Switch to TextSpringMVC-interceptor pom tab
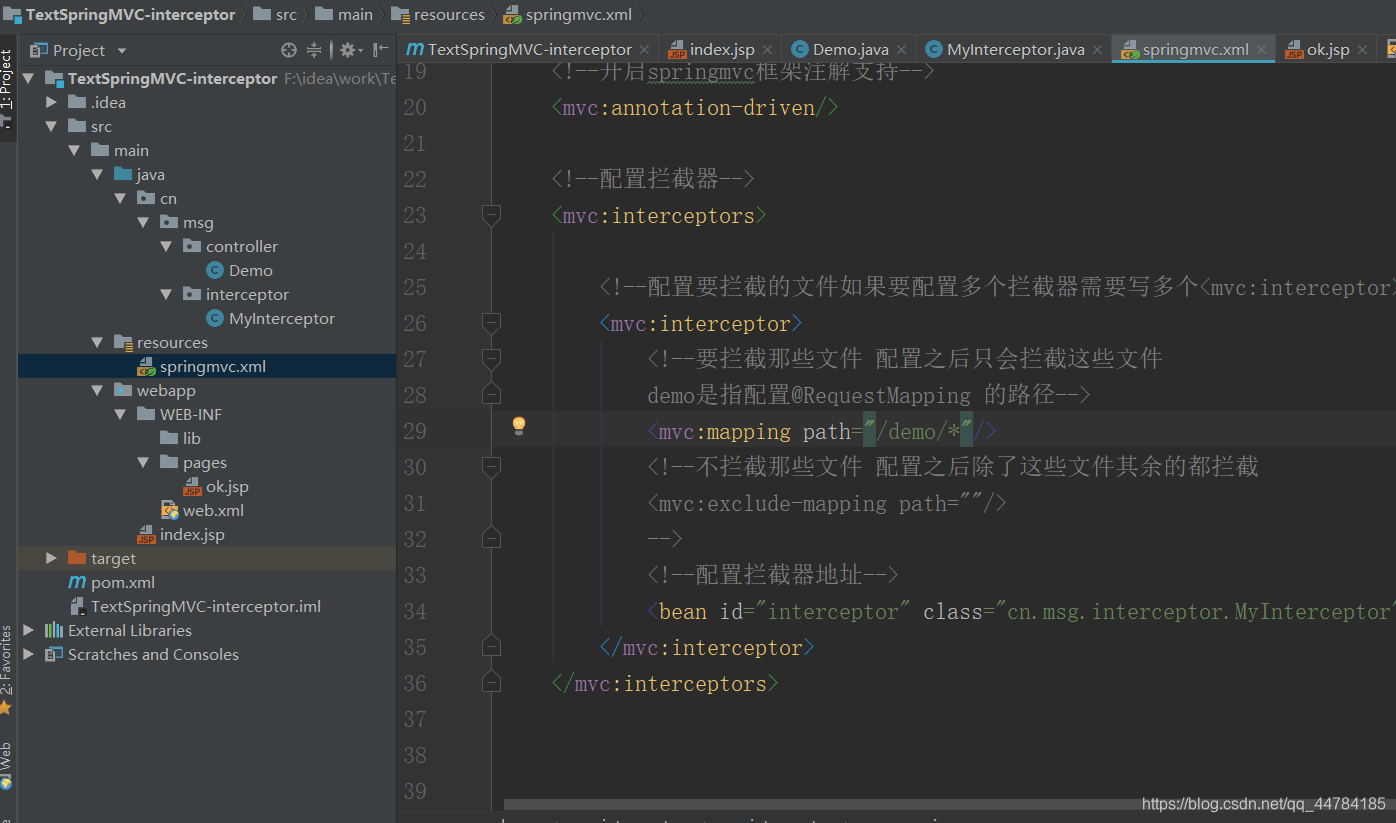Image resolution: width=1396 pixels, height=823 pixels. [x=529, y=49]
